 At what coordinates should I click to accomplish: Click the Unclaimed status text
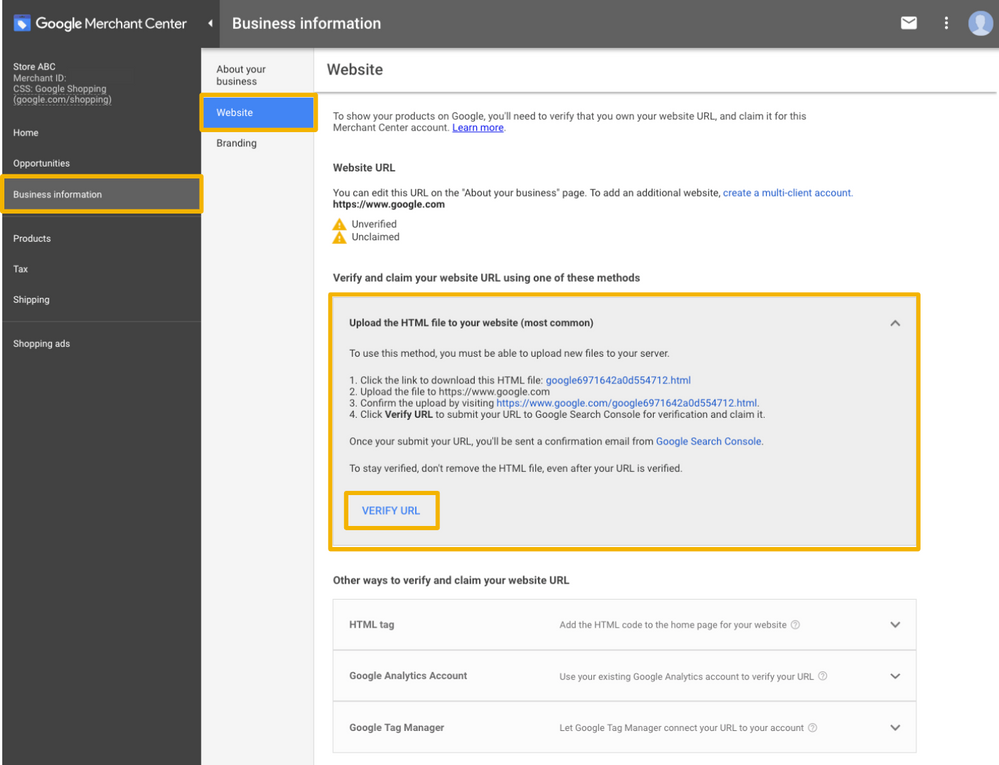[375, 237]
